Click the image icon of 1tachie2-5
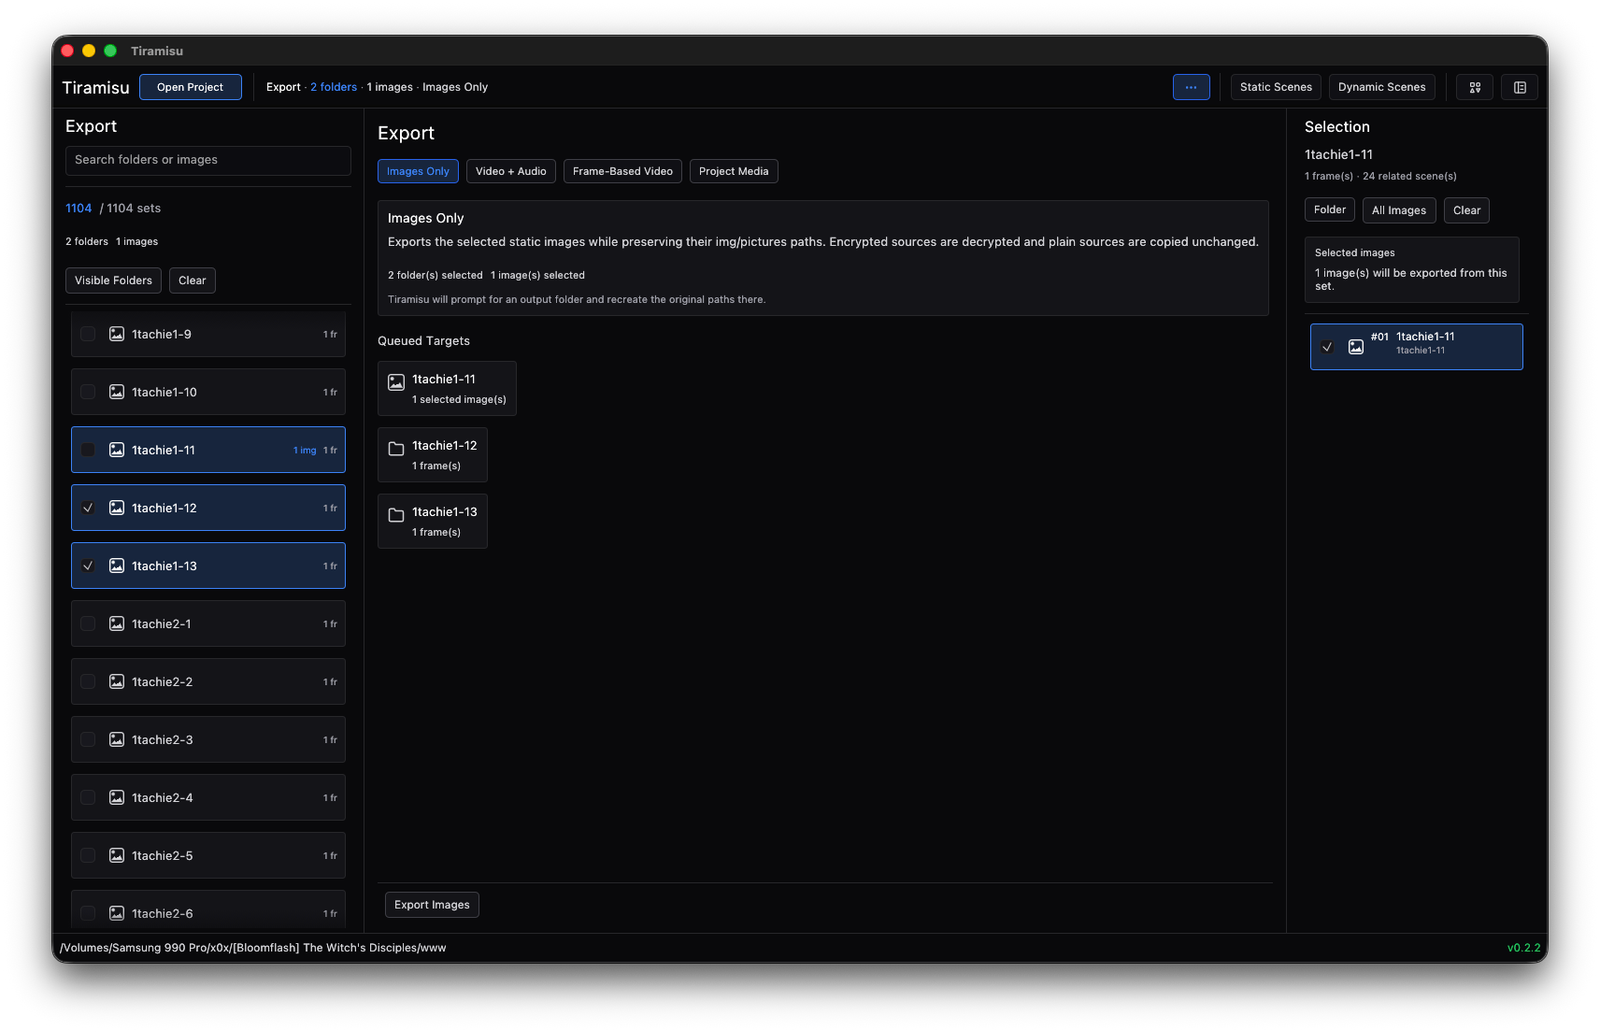This screenshot has width=1600, height=1032. click(x=117, y=856)
